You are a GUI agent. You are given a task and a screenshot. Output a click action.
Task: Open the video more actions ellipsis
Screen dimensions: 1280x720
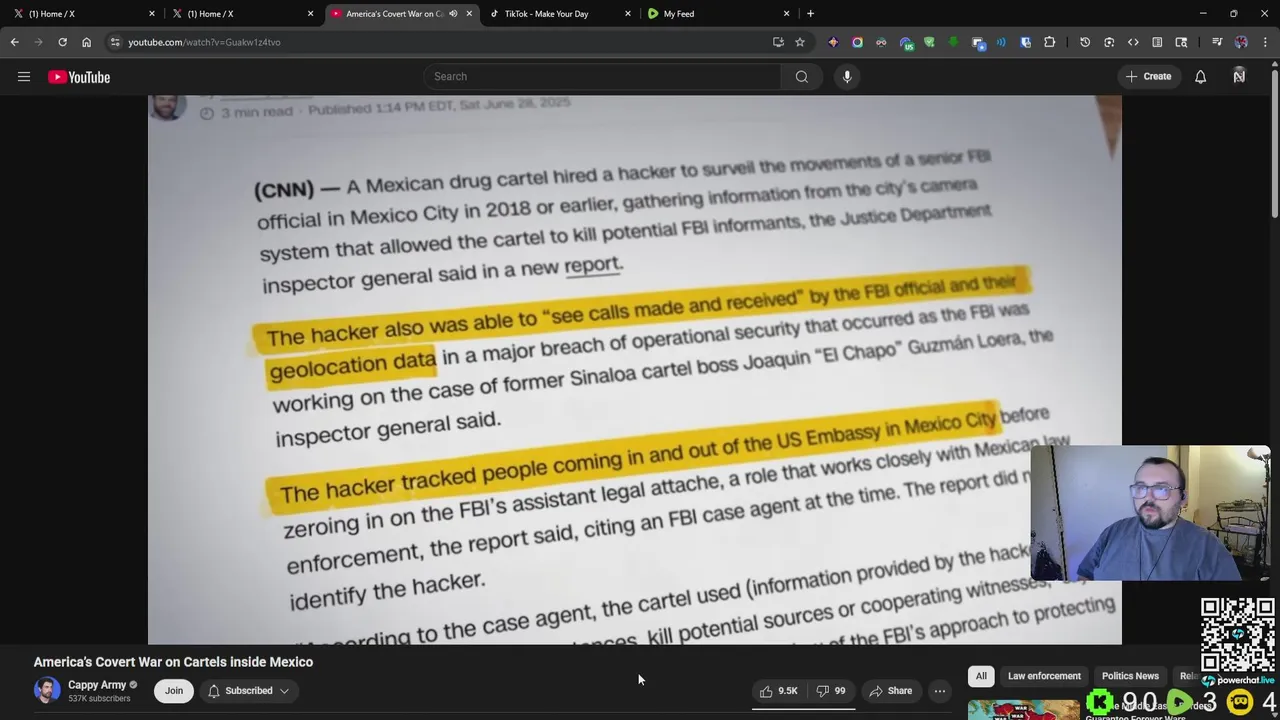939,691
